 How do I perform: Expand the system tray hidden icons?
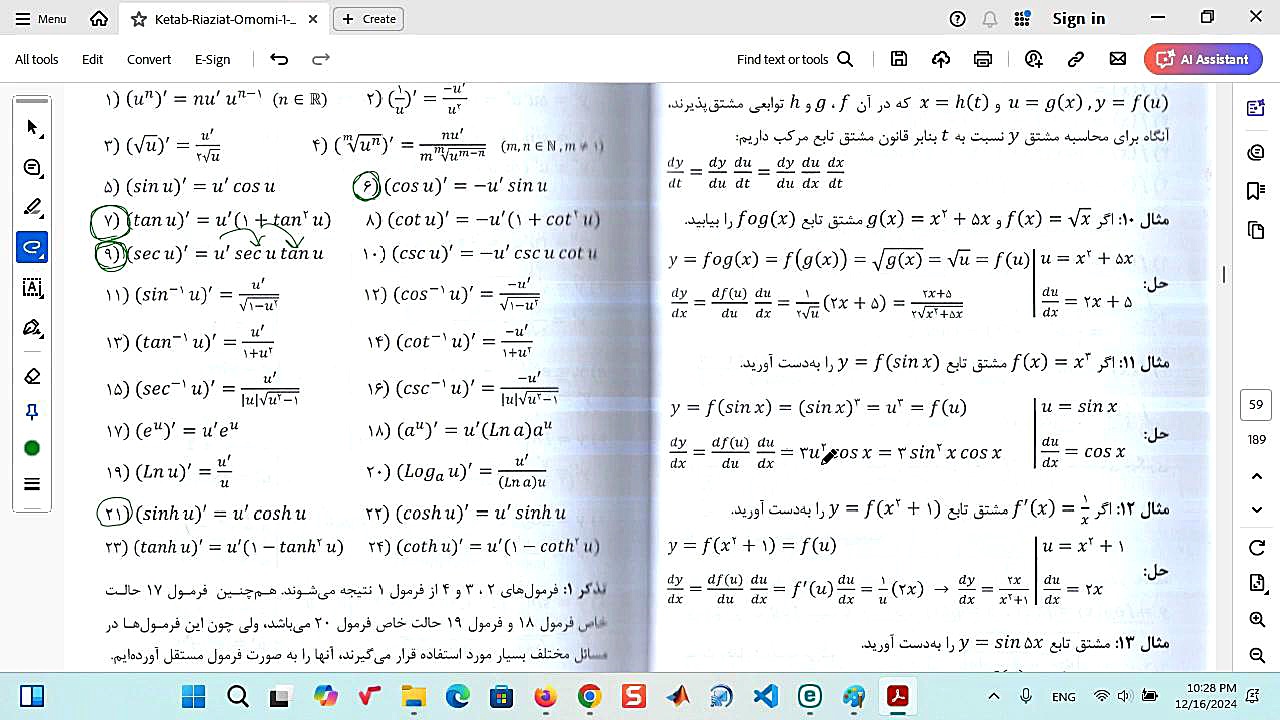click(x=993, y=696)
